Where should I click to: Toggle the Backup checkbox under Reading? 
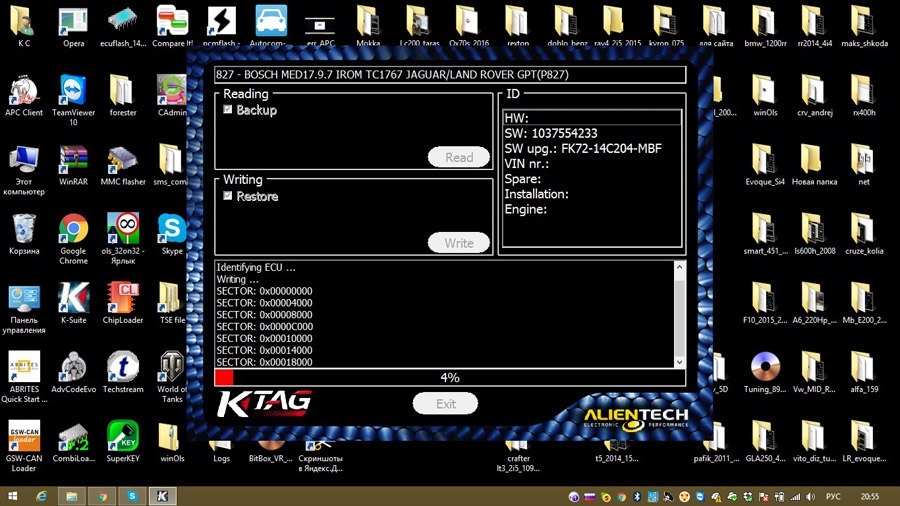coord(228,110)
